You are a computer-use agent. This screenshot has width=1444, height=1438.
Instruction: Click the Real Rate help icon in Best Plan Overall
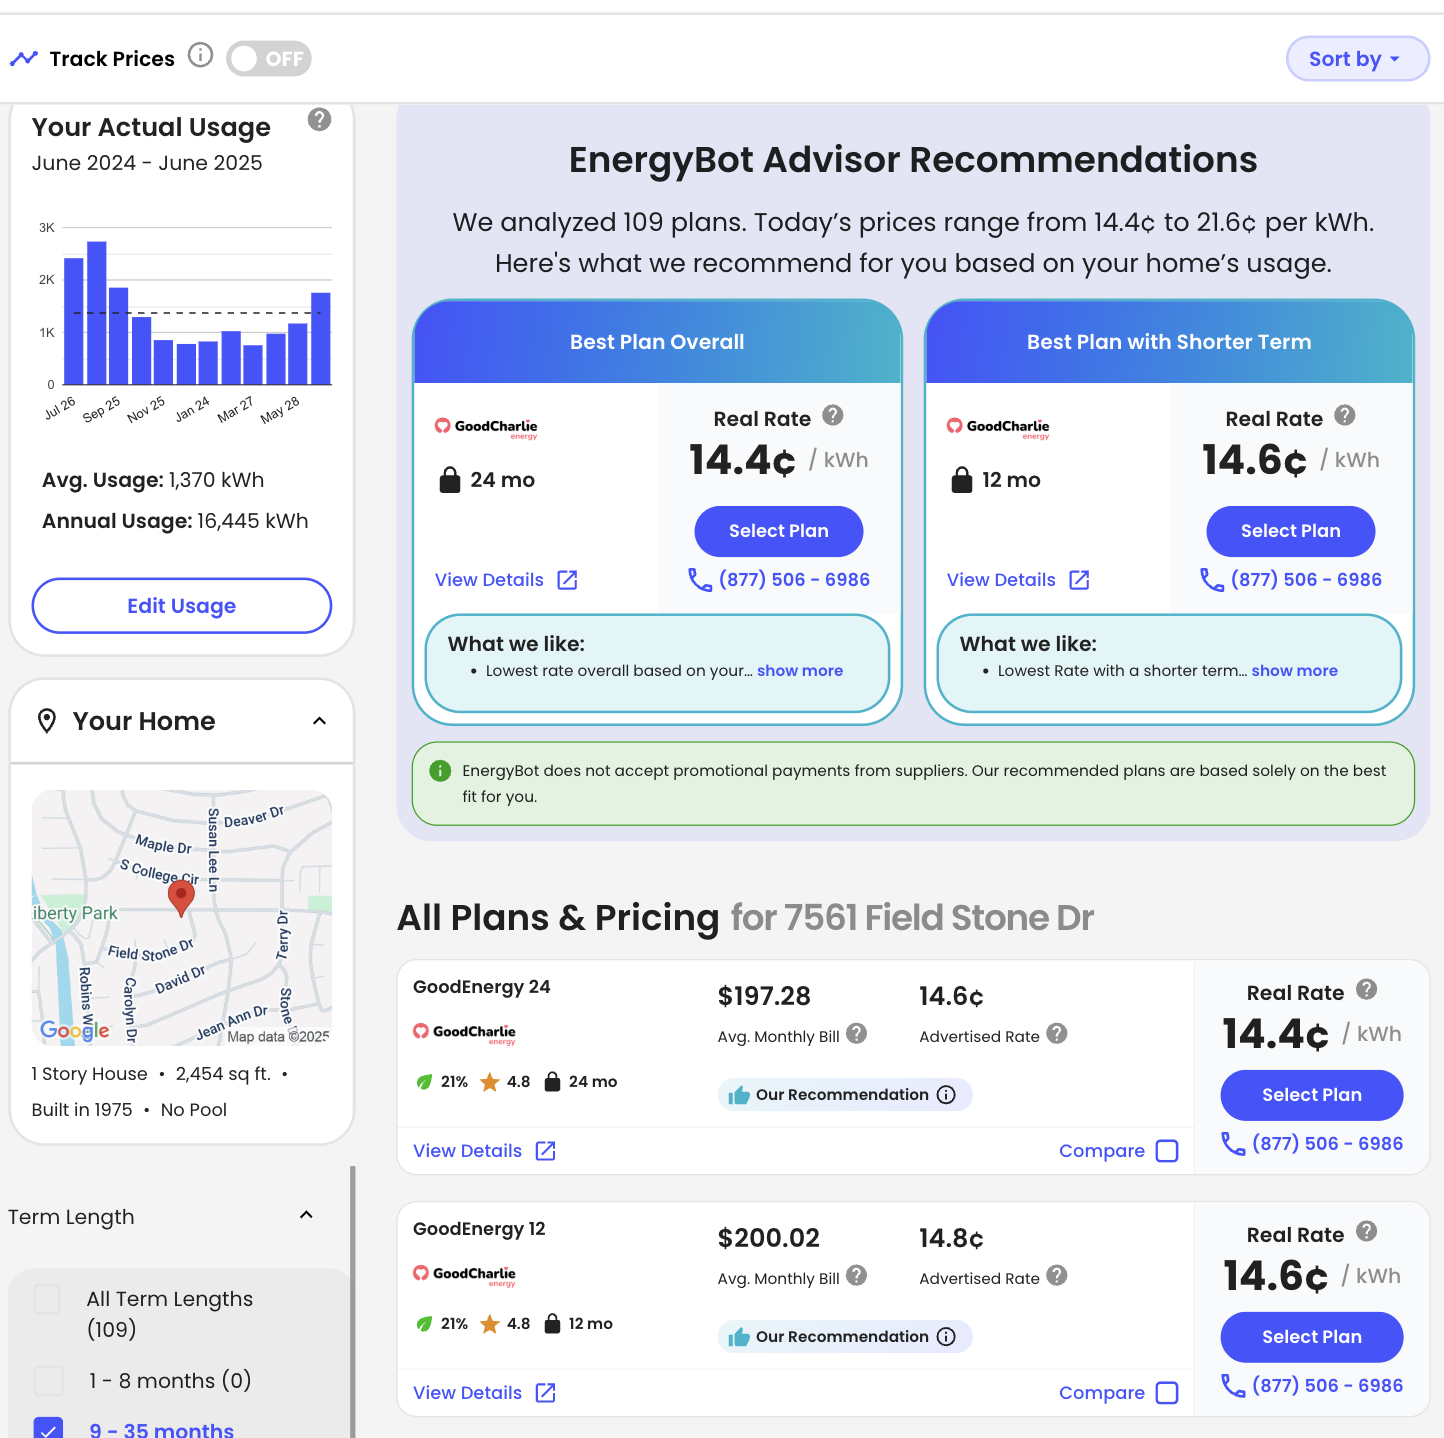[833, 415]
